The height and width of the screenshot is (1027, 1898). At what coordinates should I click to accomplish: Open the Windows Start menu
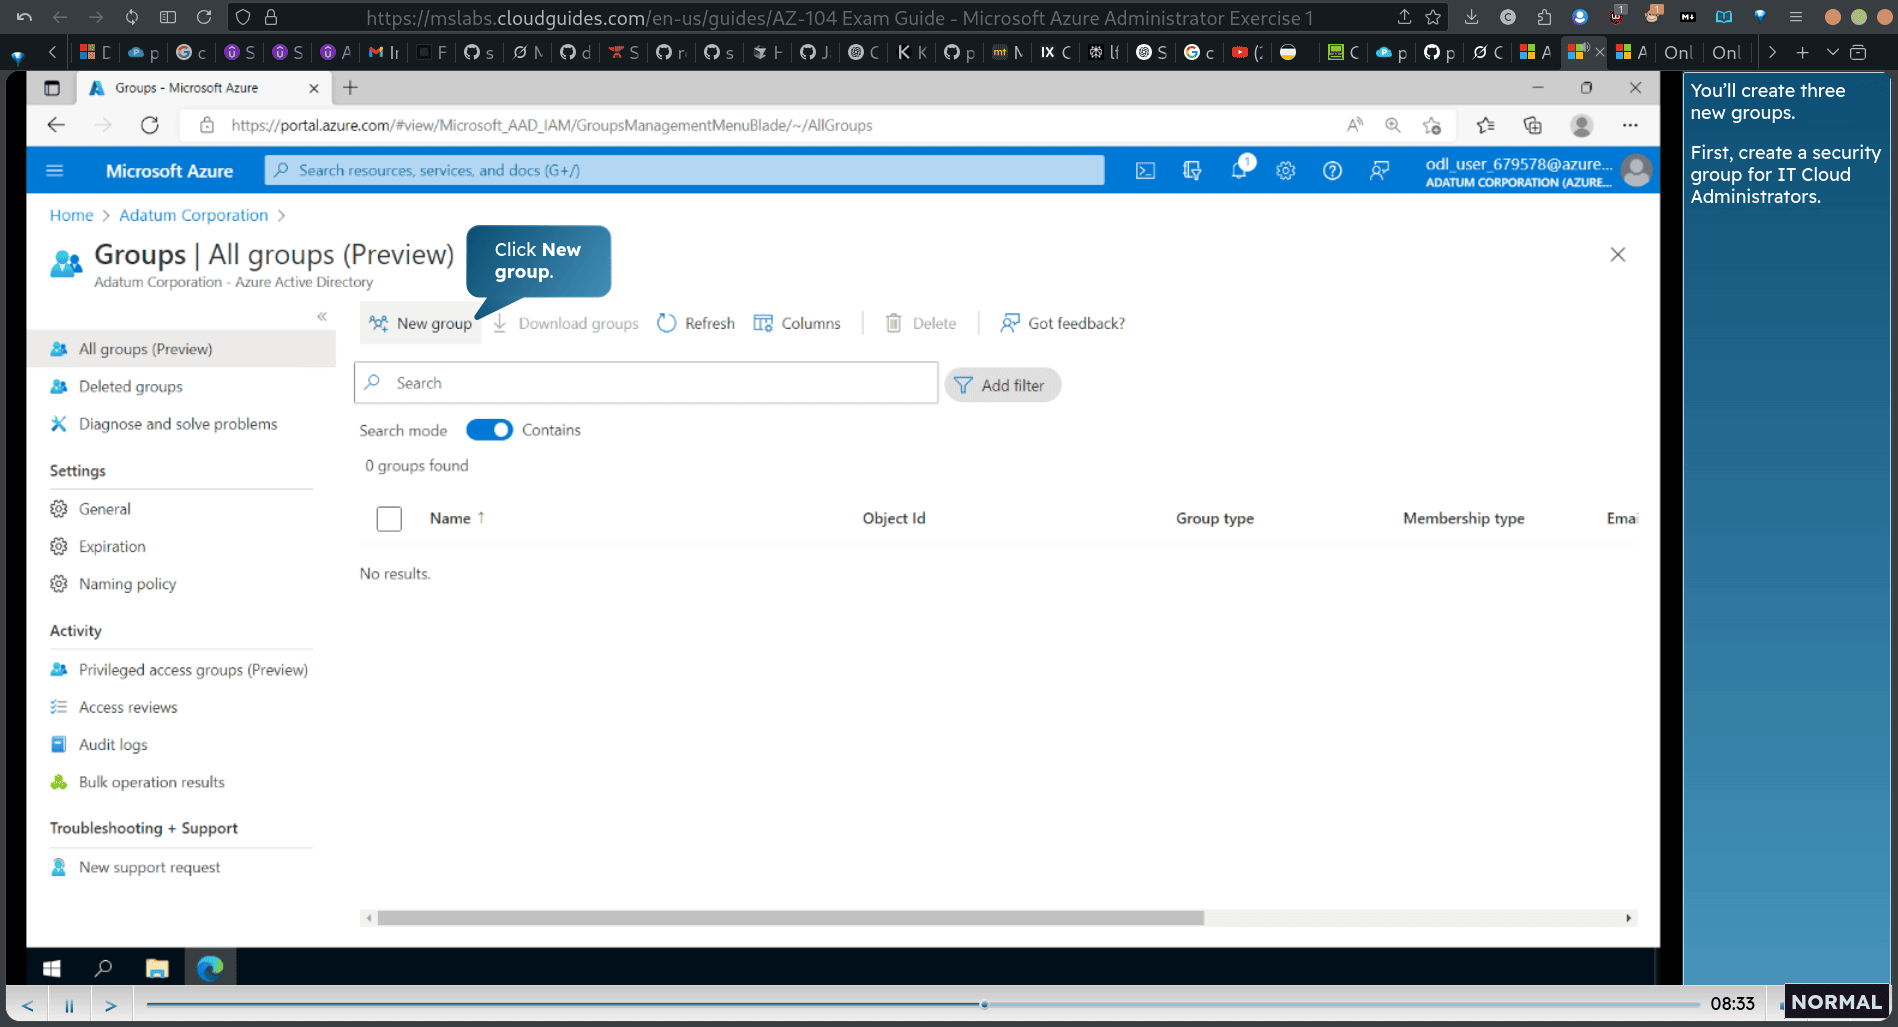point(52,968)
